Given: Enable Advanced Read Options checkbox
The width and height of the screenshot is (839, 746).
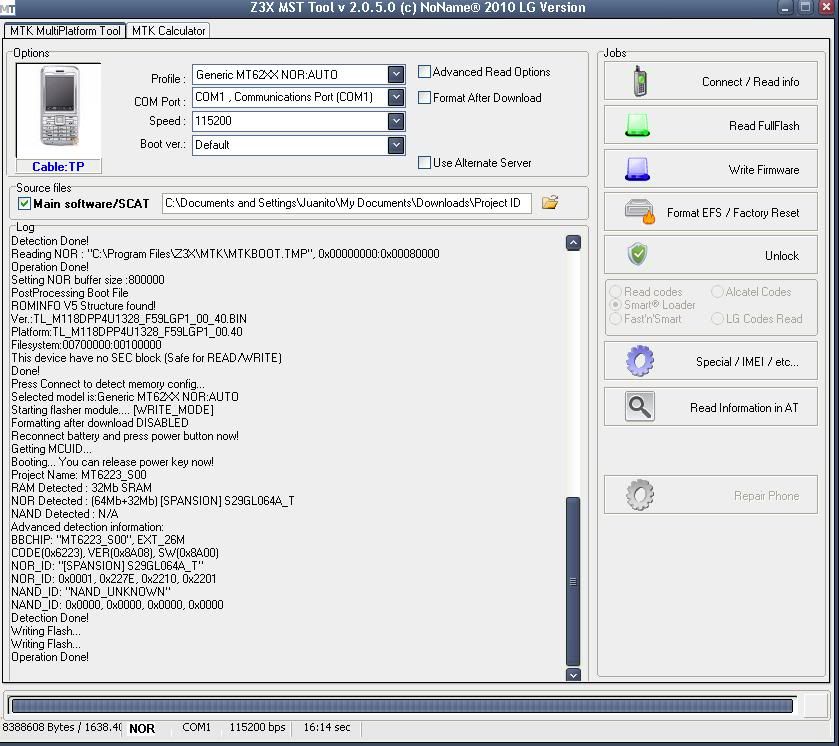Looking at the screenshot, I should click(425, 72).
